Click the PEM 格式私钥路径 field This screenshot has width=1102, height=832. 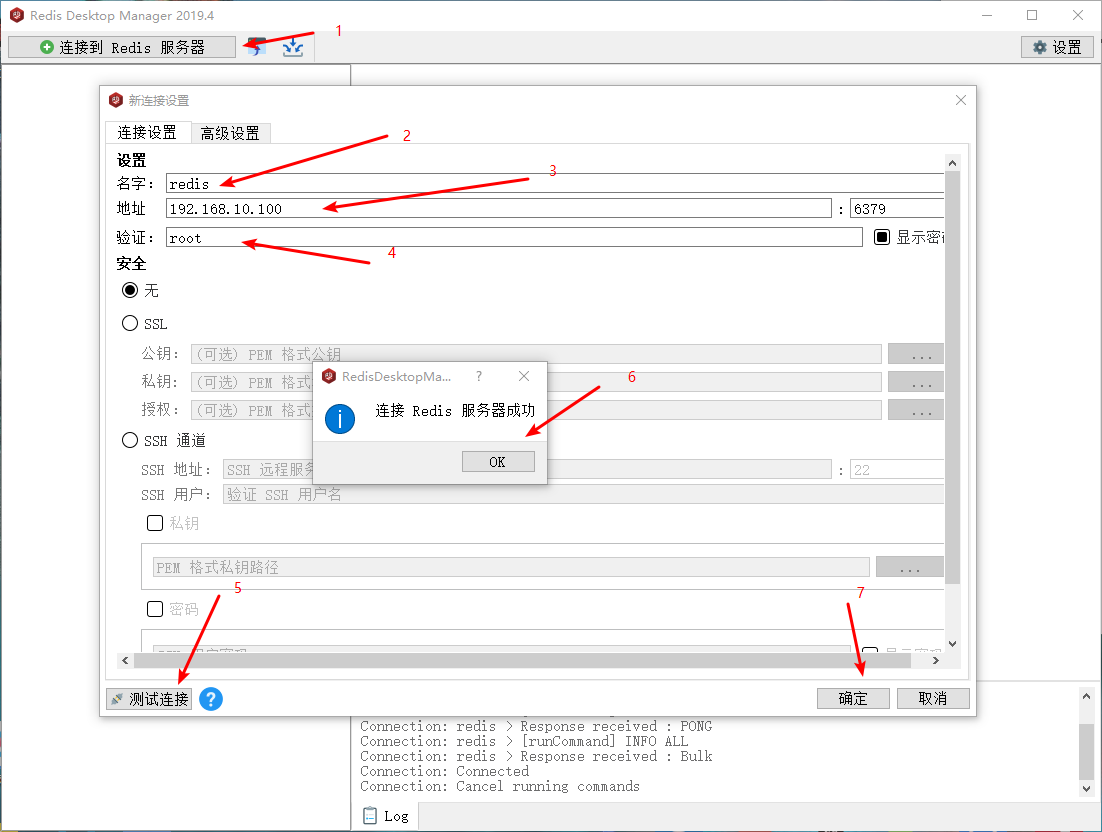click(511, 567)
